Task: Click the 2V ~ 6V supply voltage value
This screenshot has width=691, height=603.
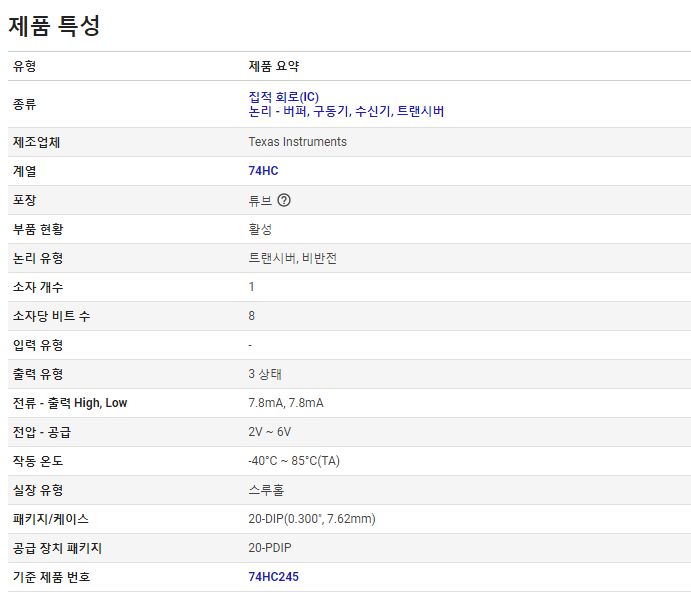Action: [269, 432]
